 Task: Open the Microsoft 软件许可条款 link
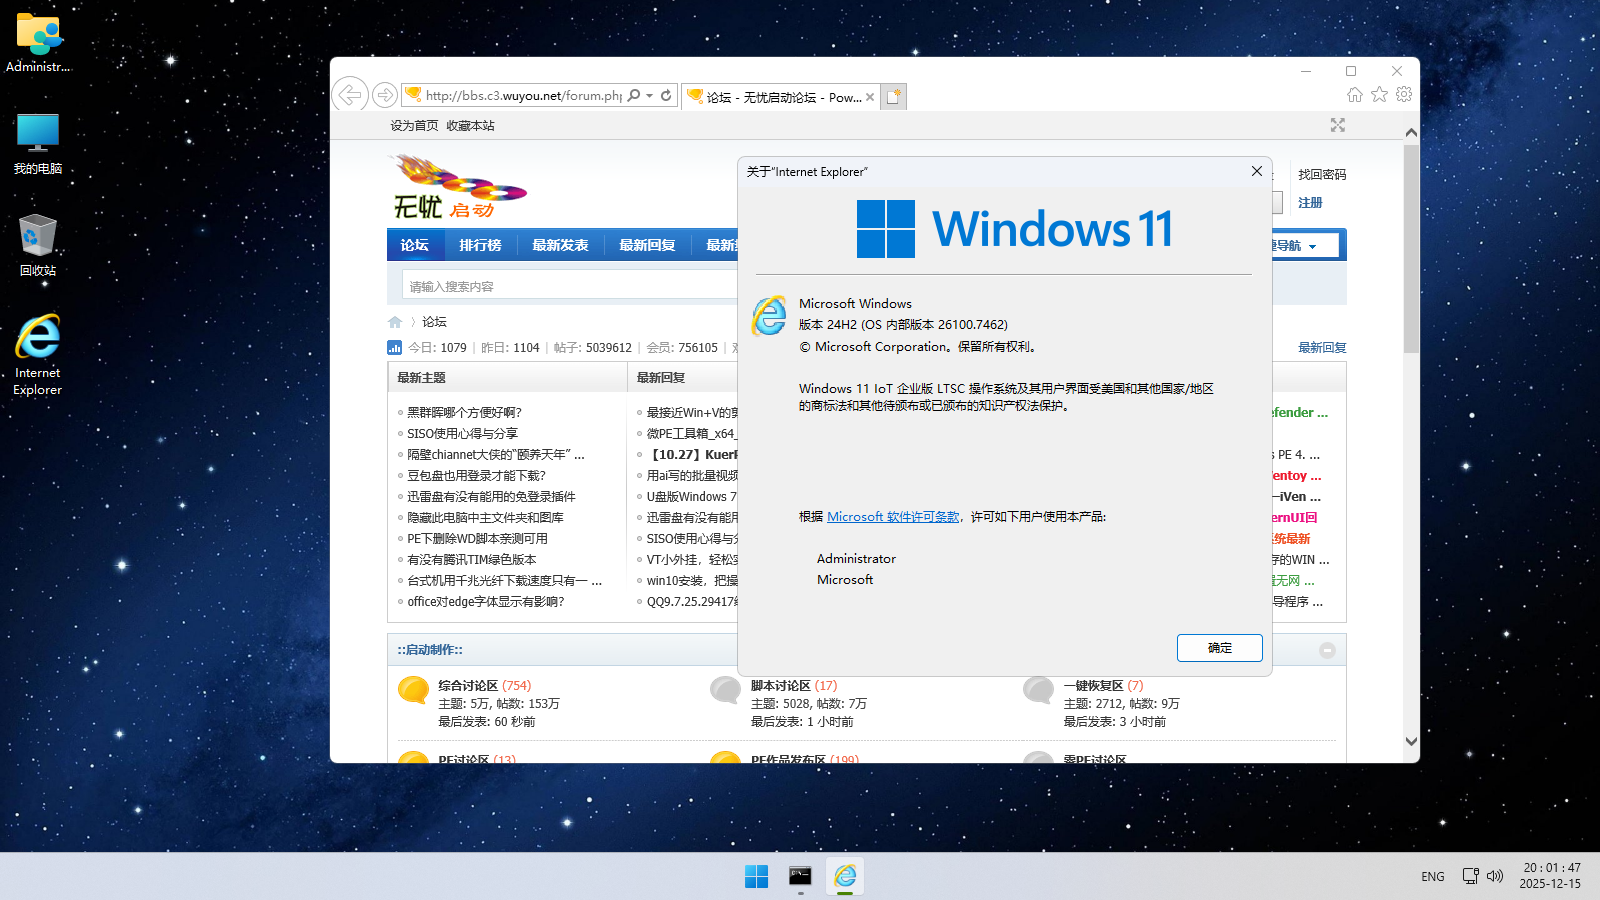click(893, 517)
